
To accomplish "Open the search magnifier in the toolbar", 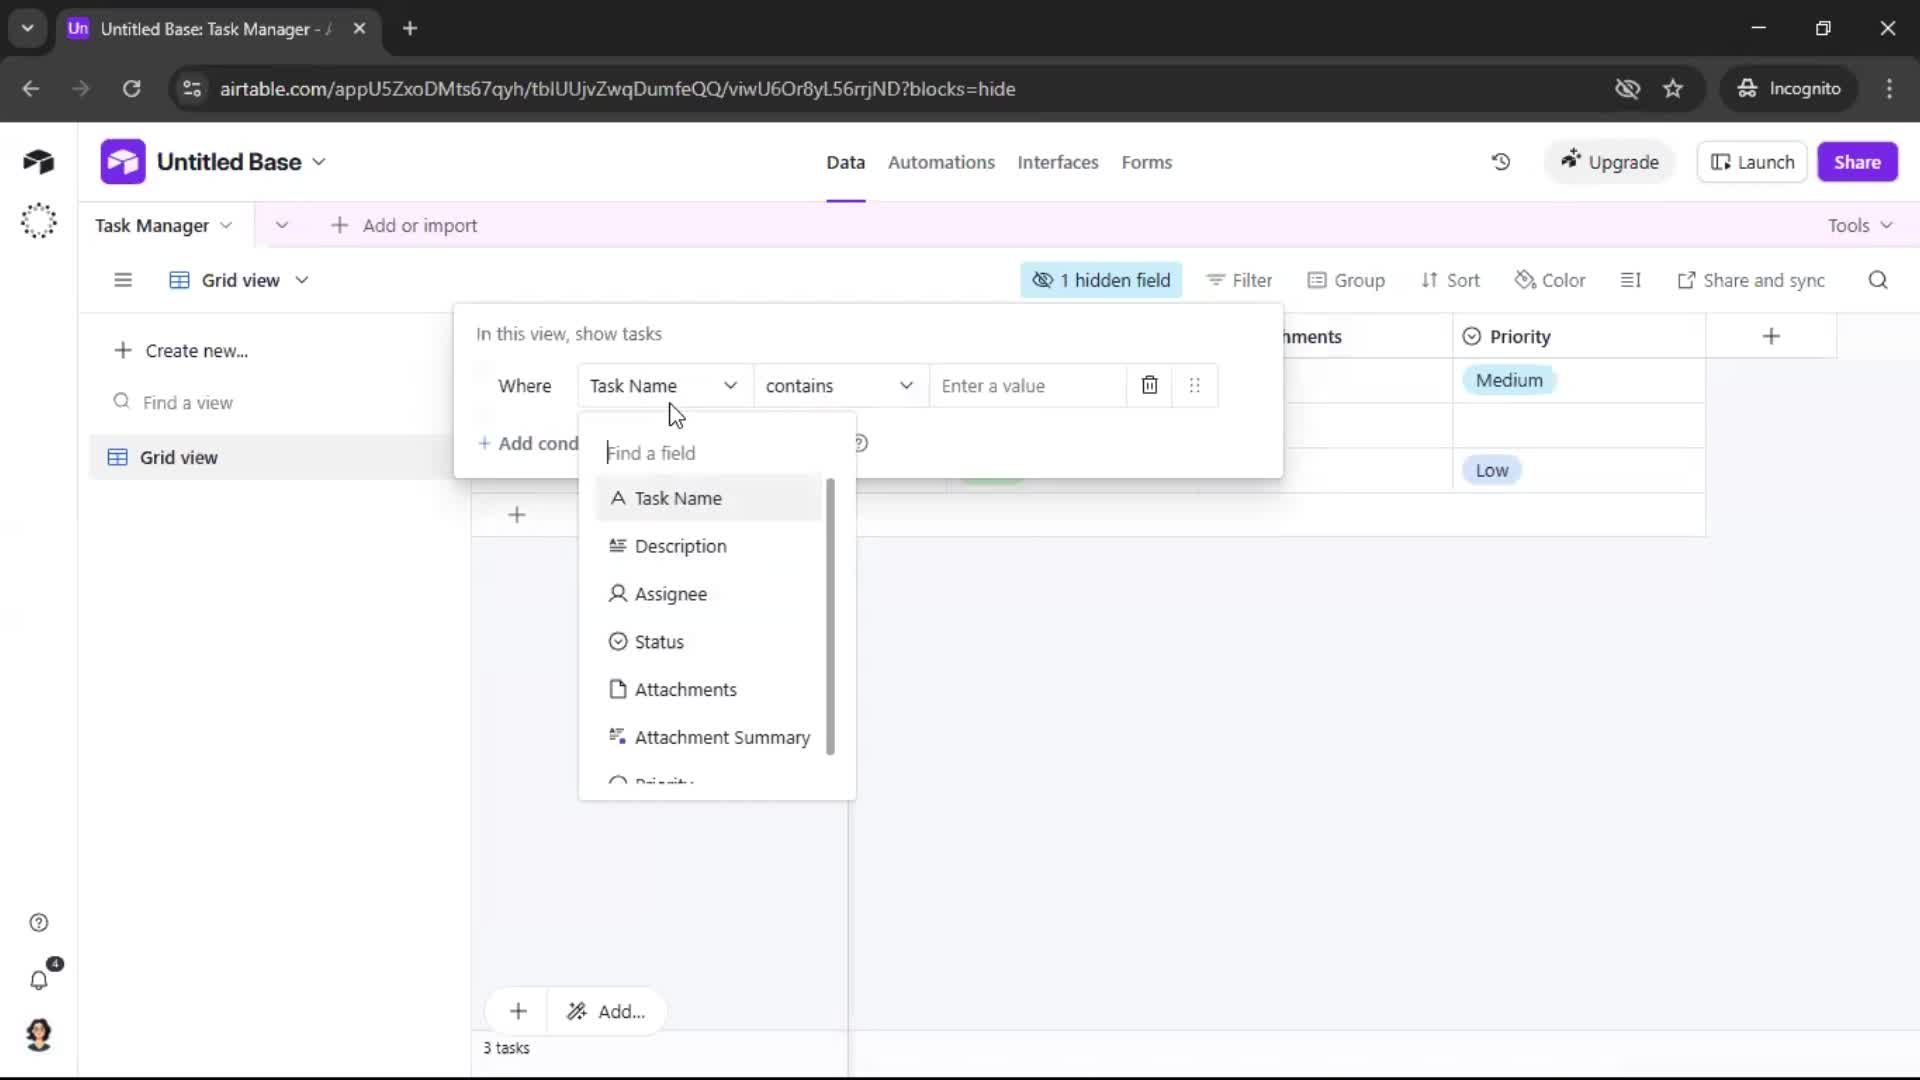I will coord(1878,280).
